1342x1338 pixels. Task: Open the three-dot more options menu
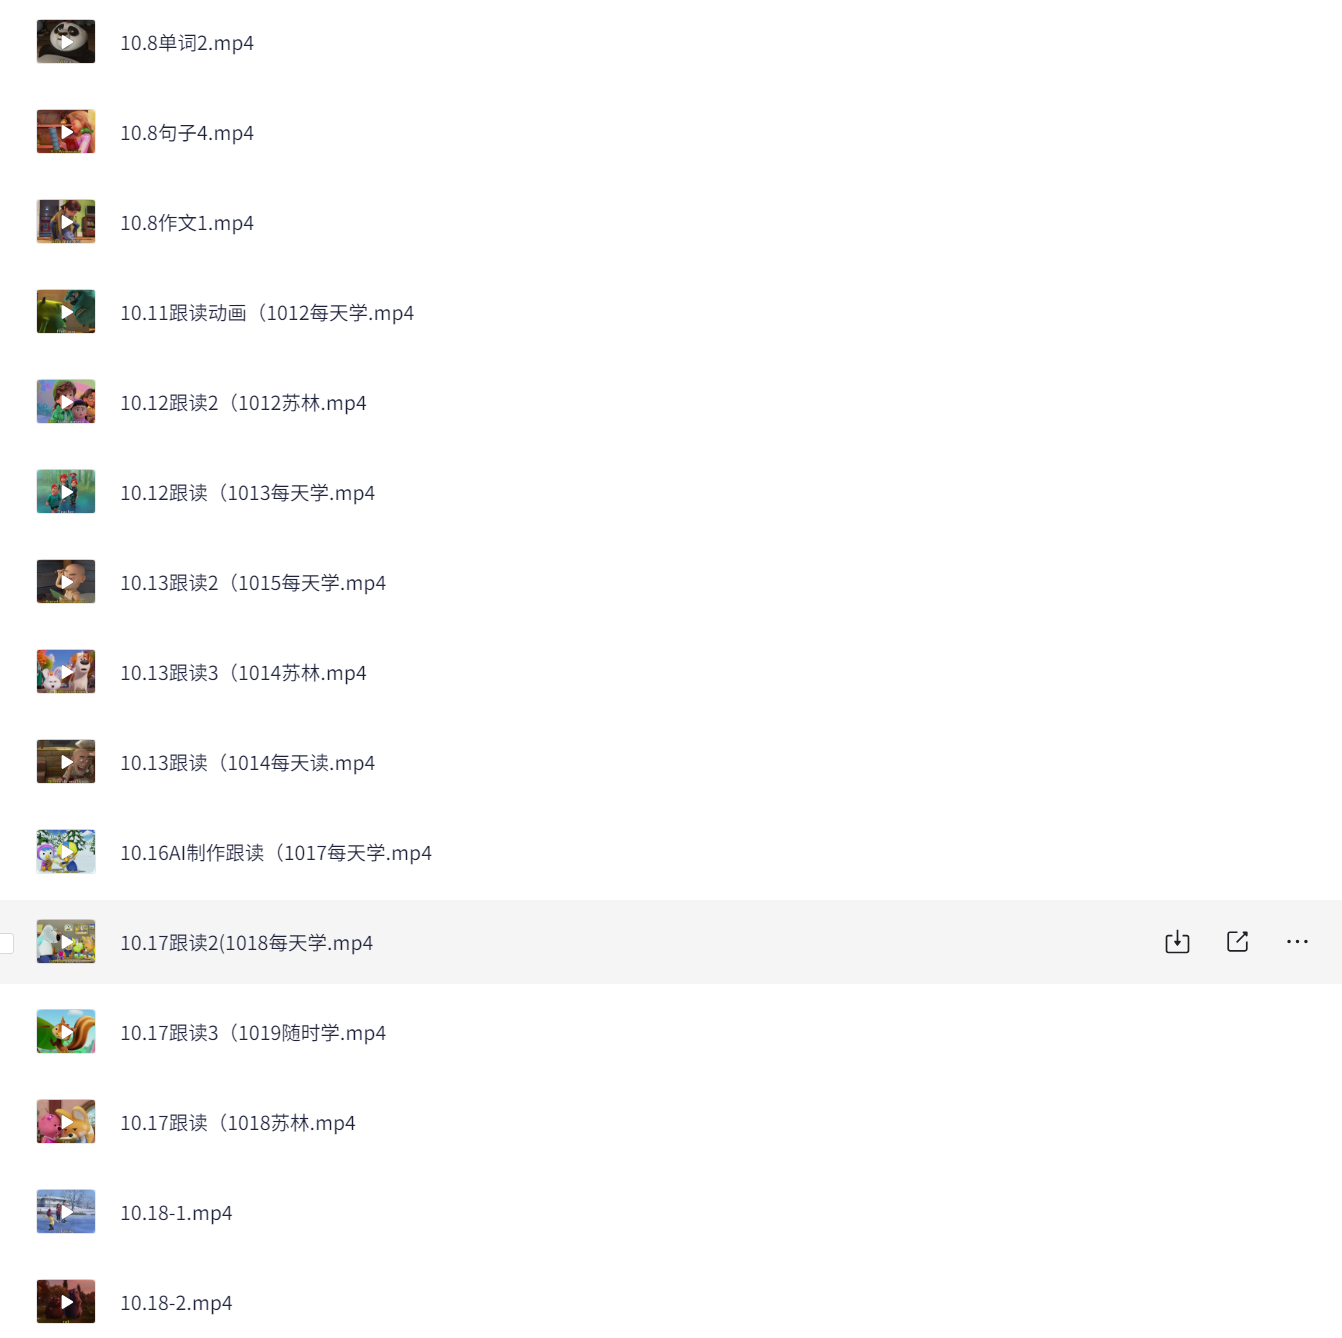coord(1297,942)
